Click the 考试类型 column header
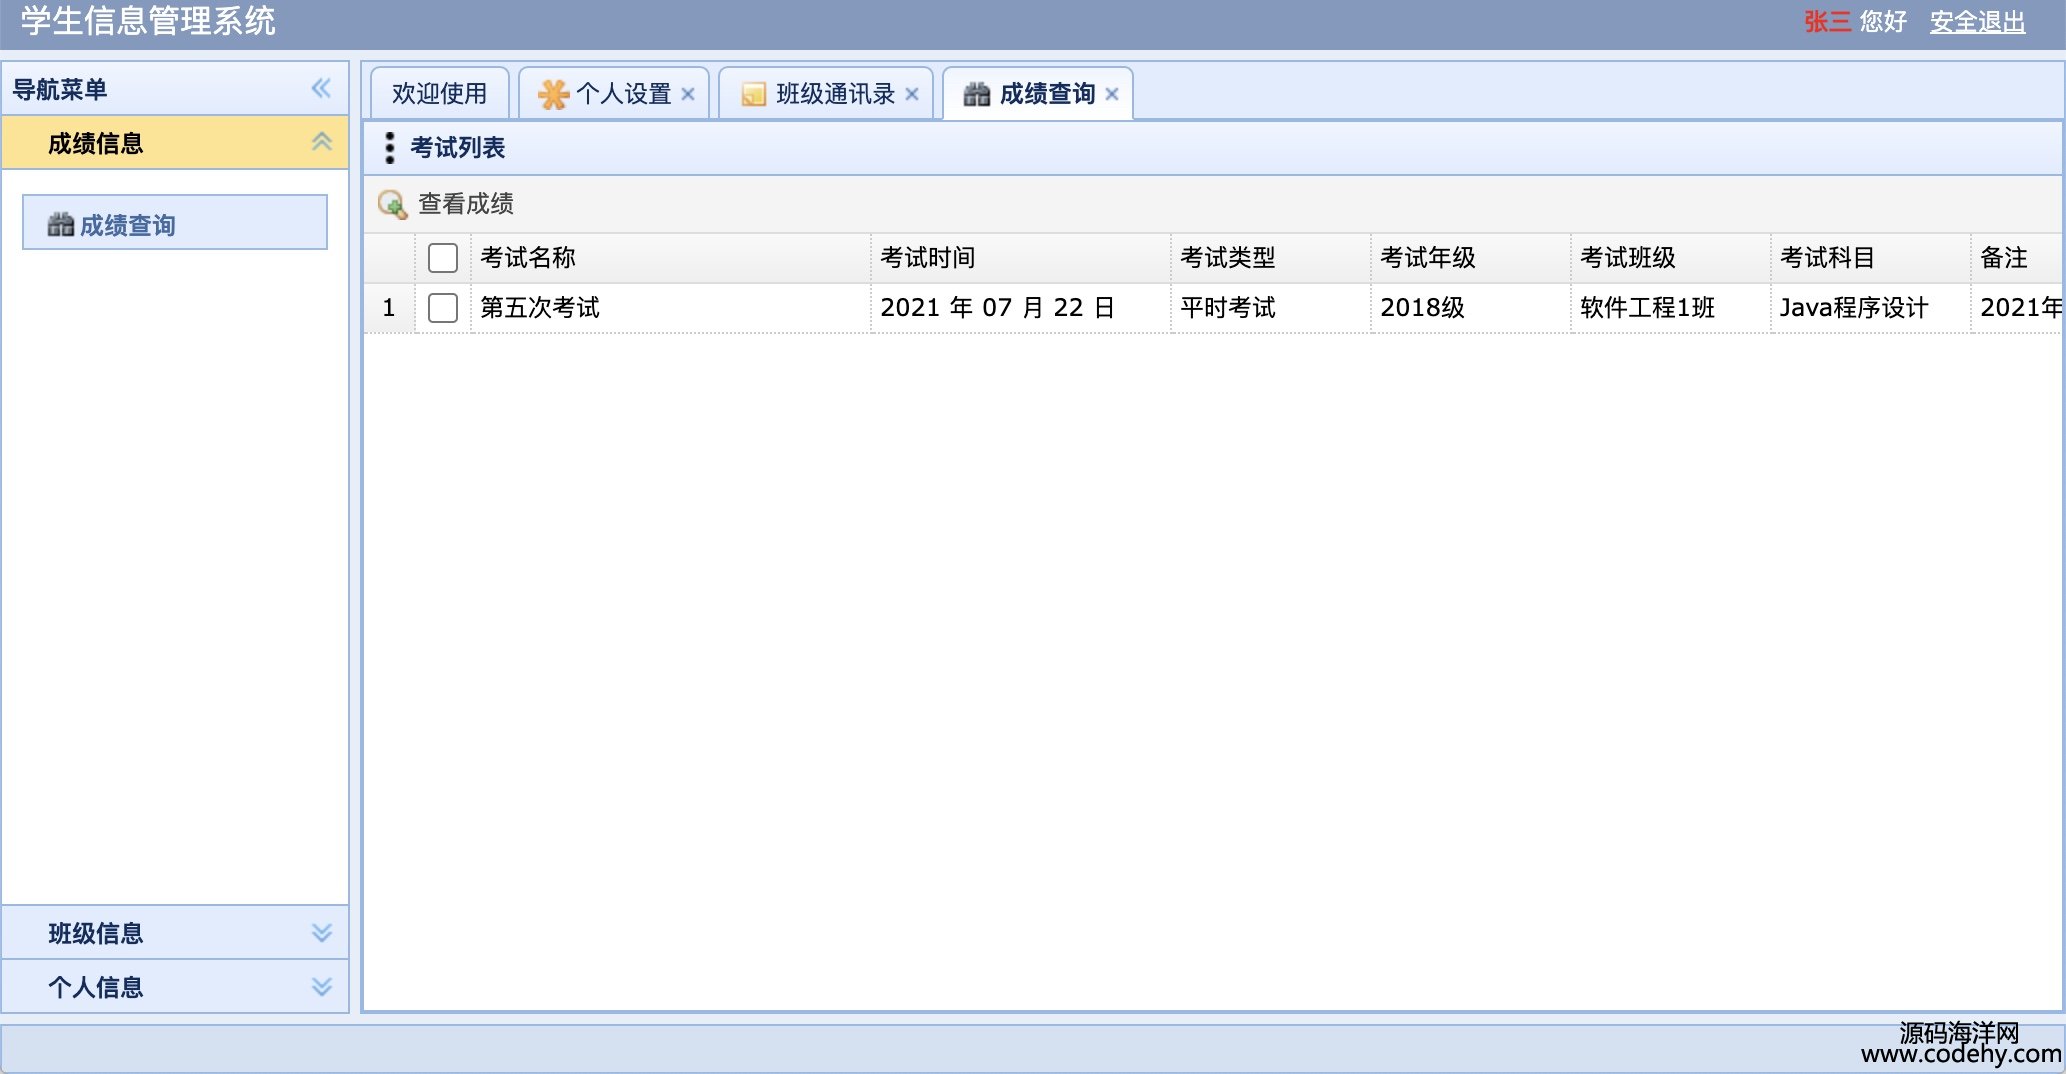Screen dimensions: 2066x1074 pos(1271,258)
